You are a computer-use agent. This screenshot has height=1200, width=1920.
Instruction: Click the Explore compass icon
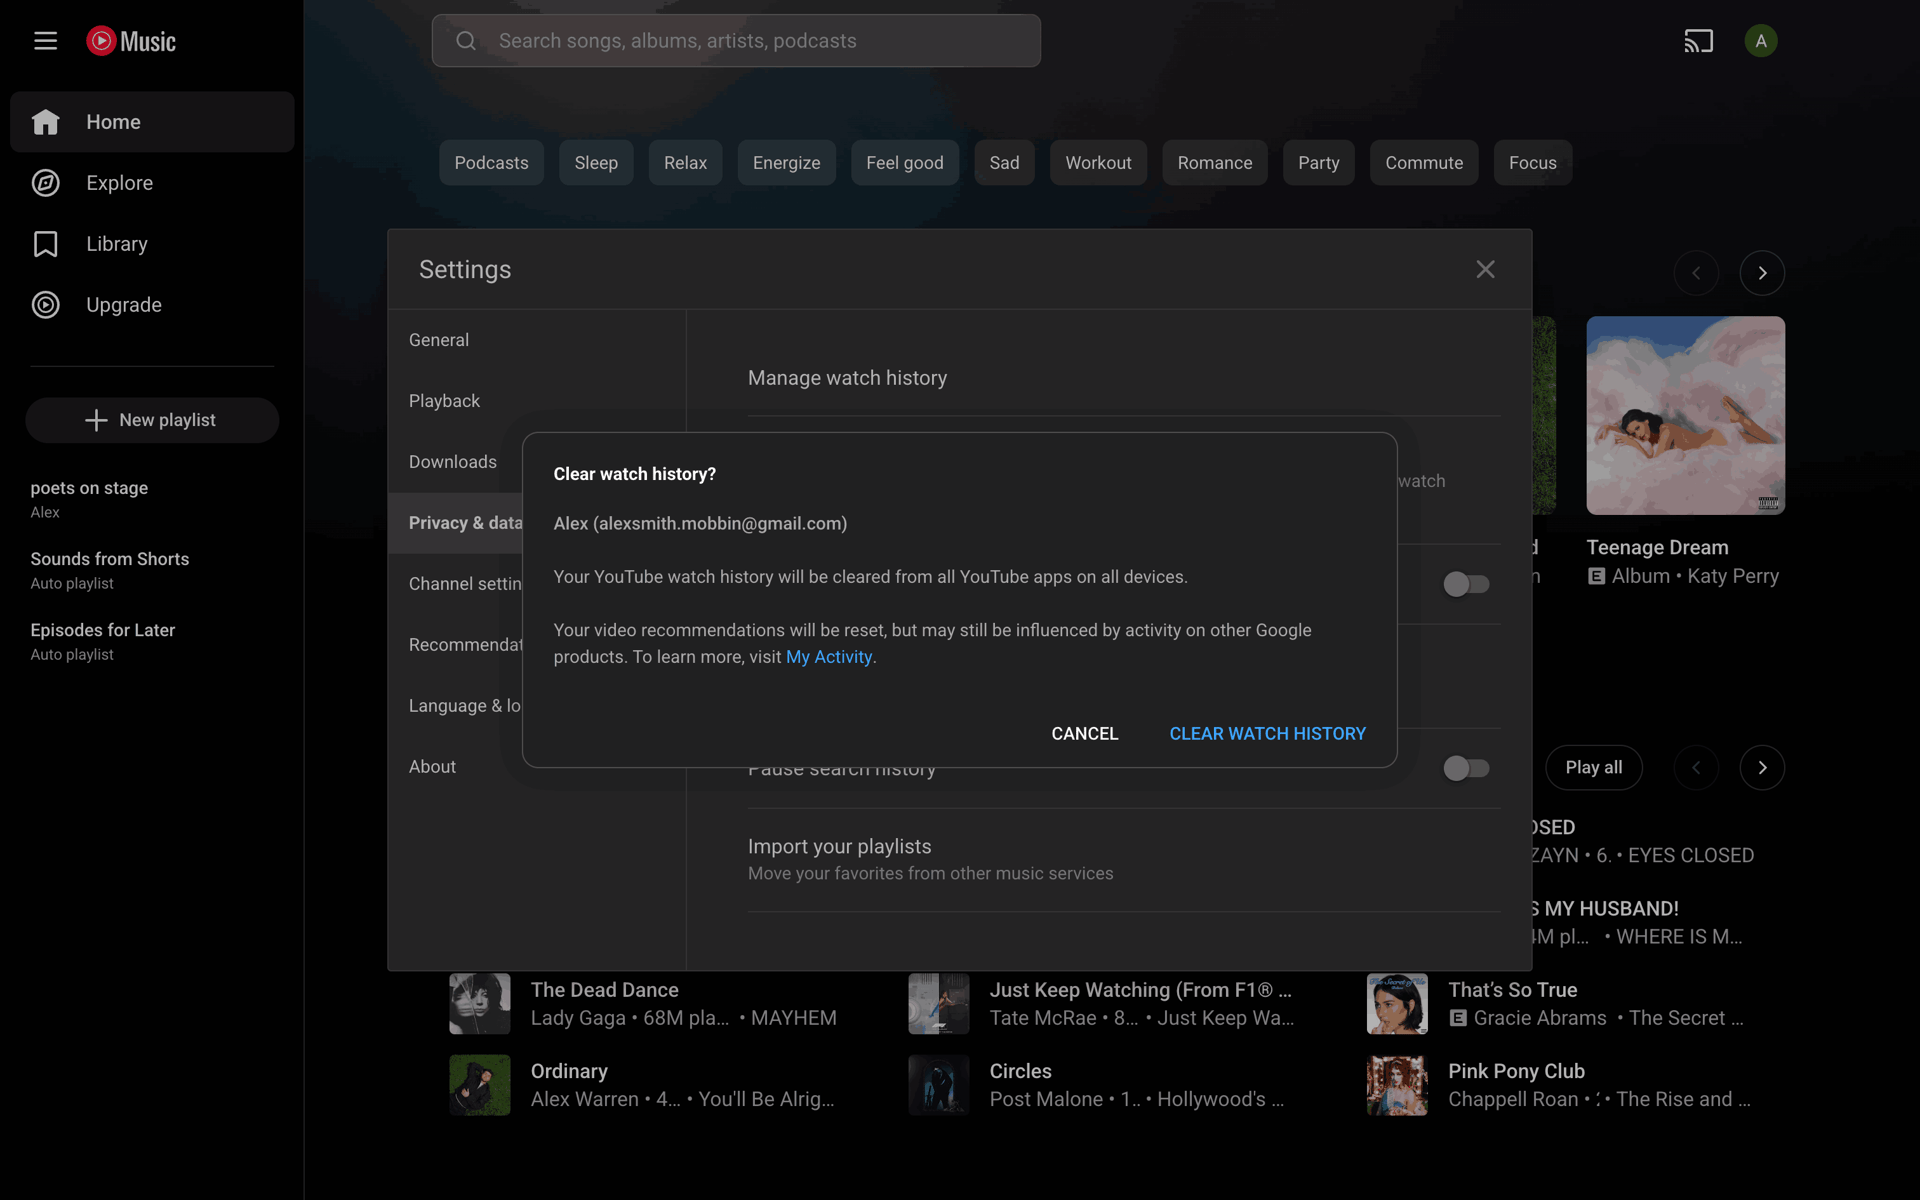pyautogui.click(x=45, y=183)
